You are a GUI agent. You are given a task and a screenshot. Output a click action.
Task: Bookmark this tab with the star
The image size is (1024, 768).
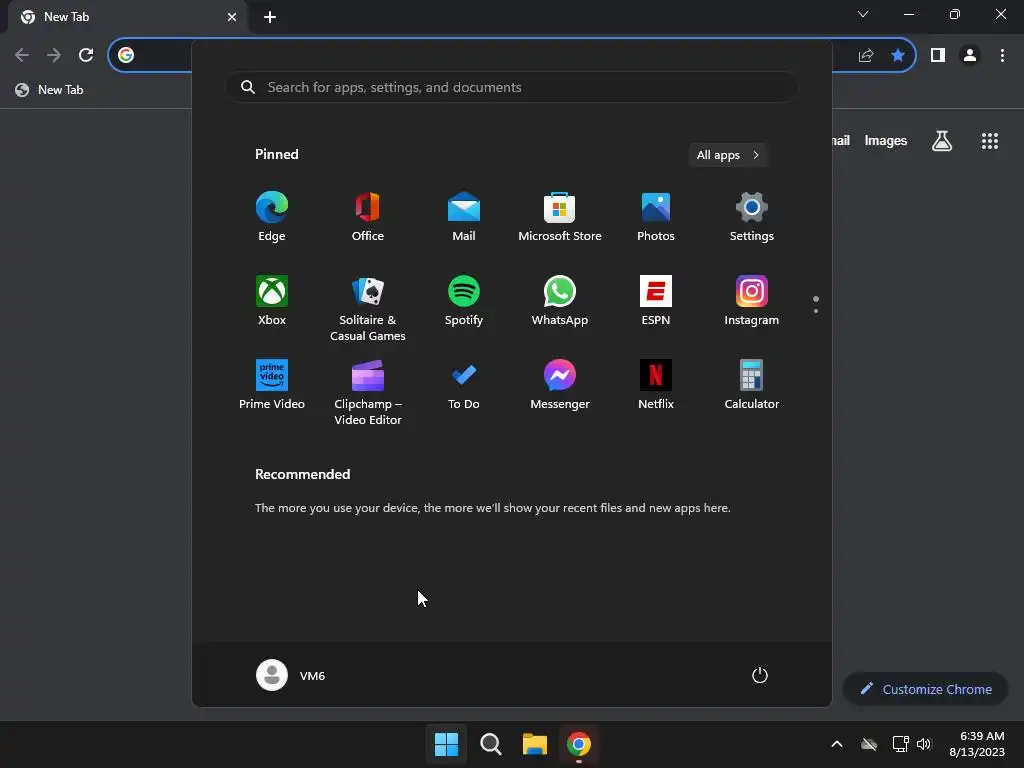(898, 55)
